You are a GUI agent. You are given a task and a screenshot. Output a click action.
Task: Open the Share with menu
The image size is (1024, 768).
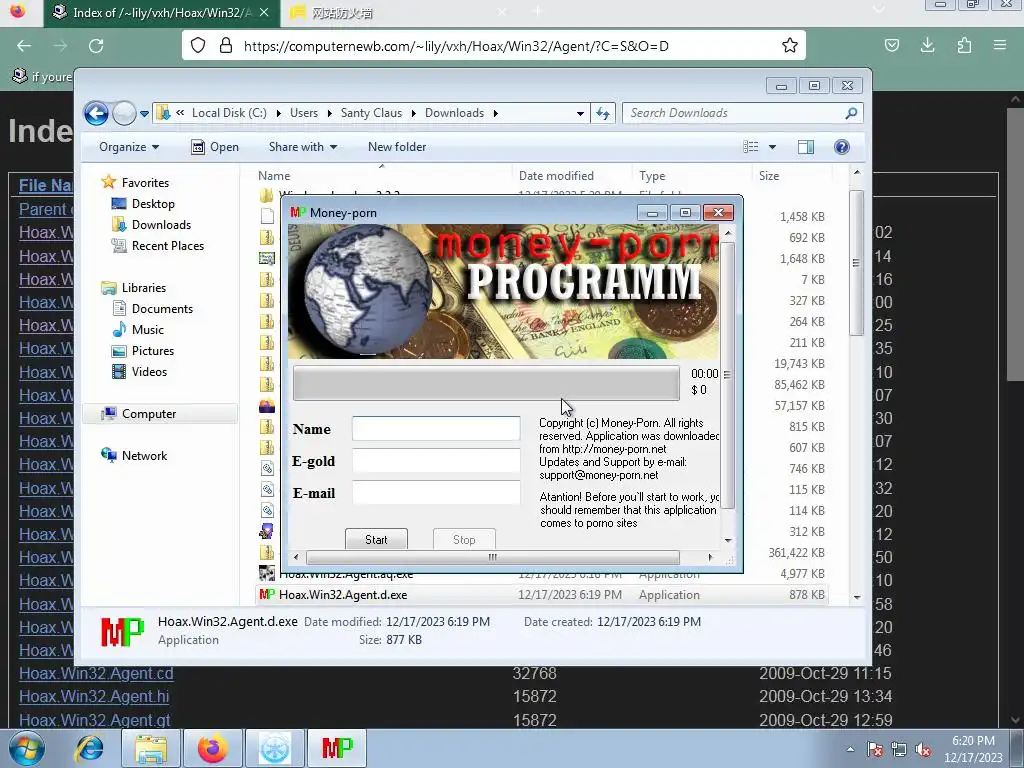303,147
